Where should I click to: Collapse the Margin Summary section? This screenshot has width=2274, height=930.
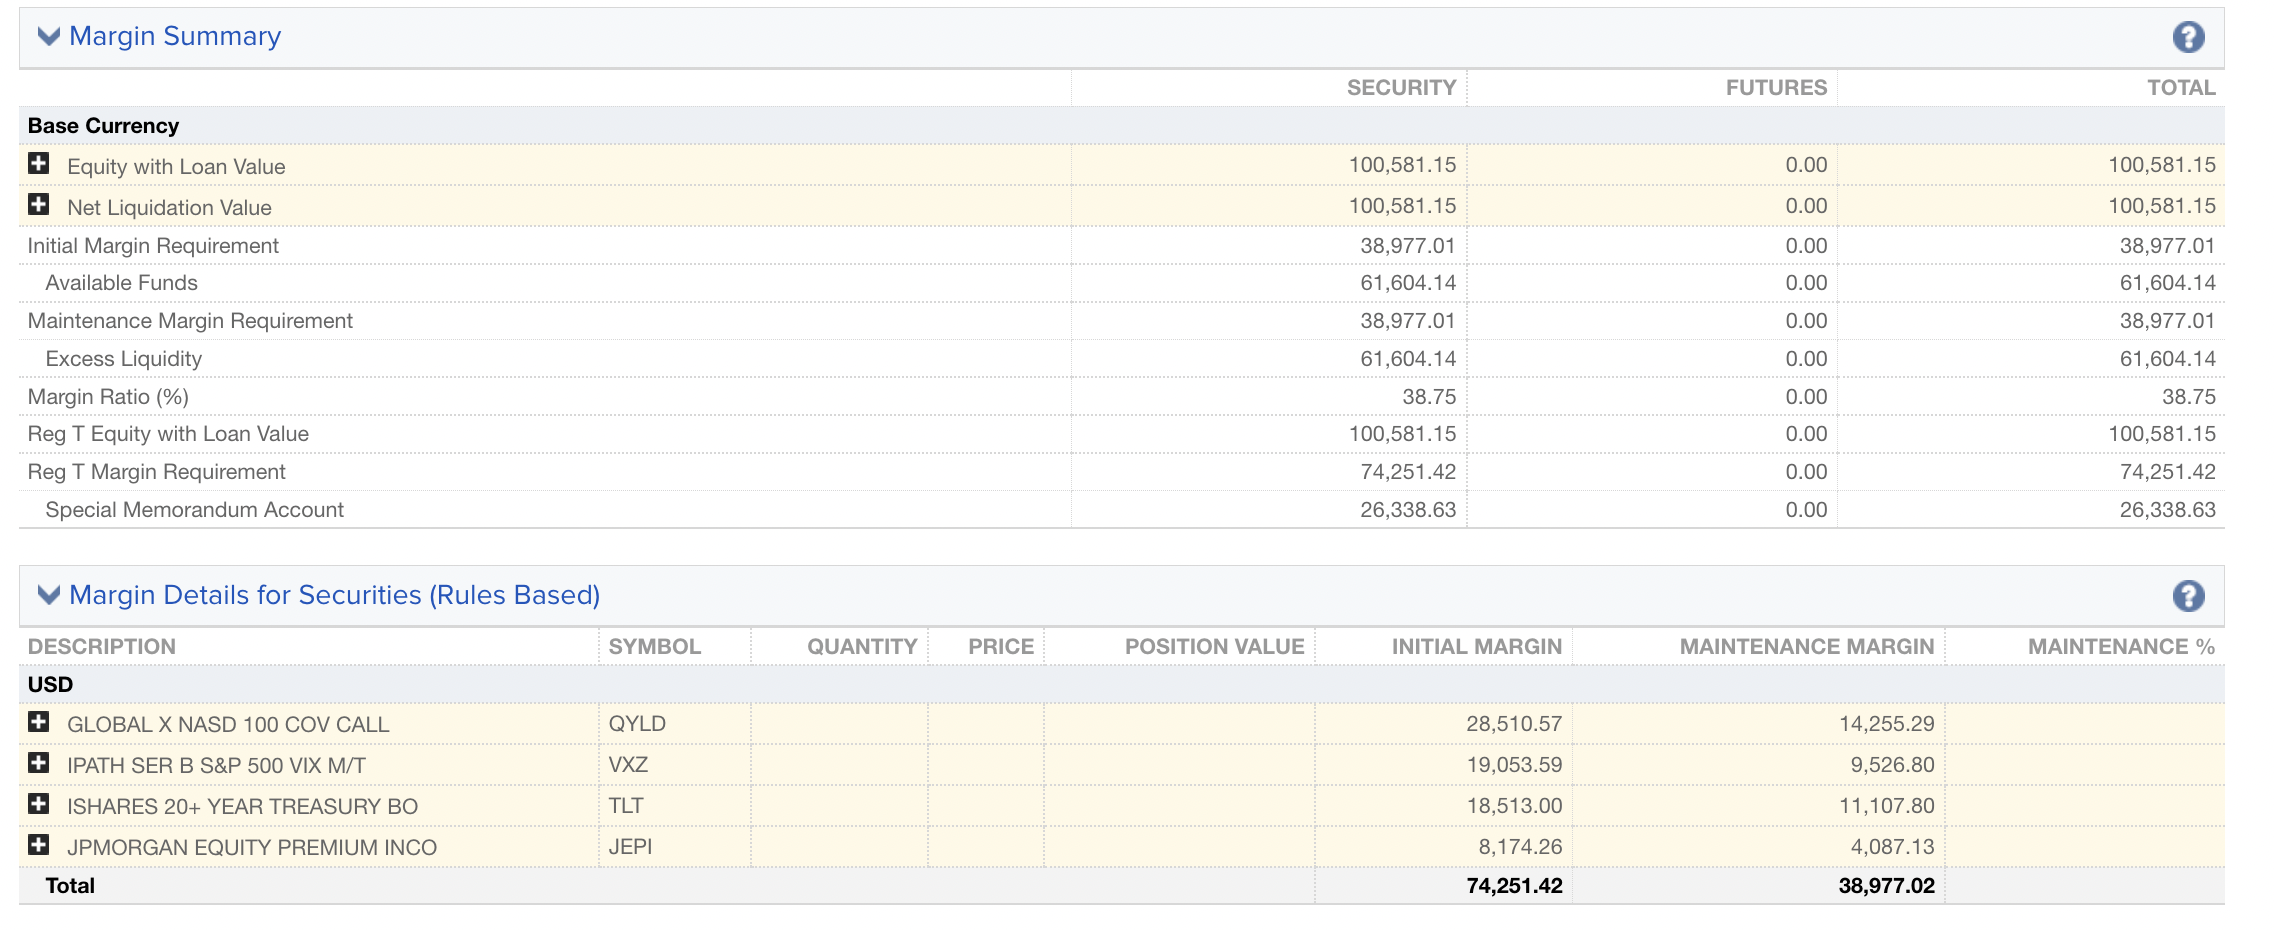tap(48, 37)
